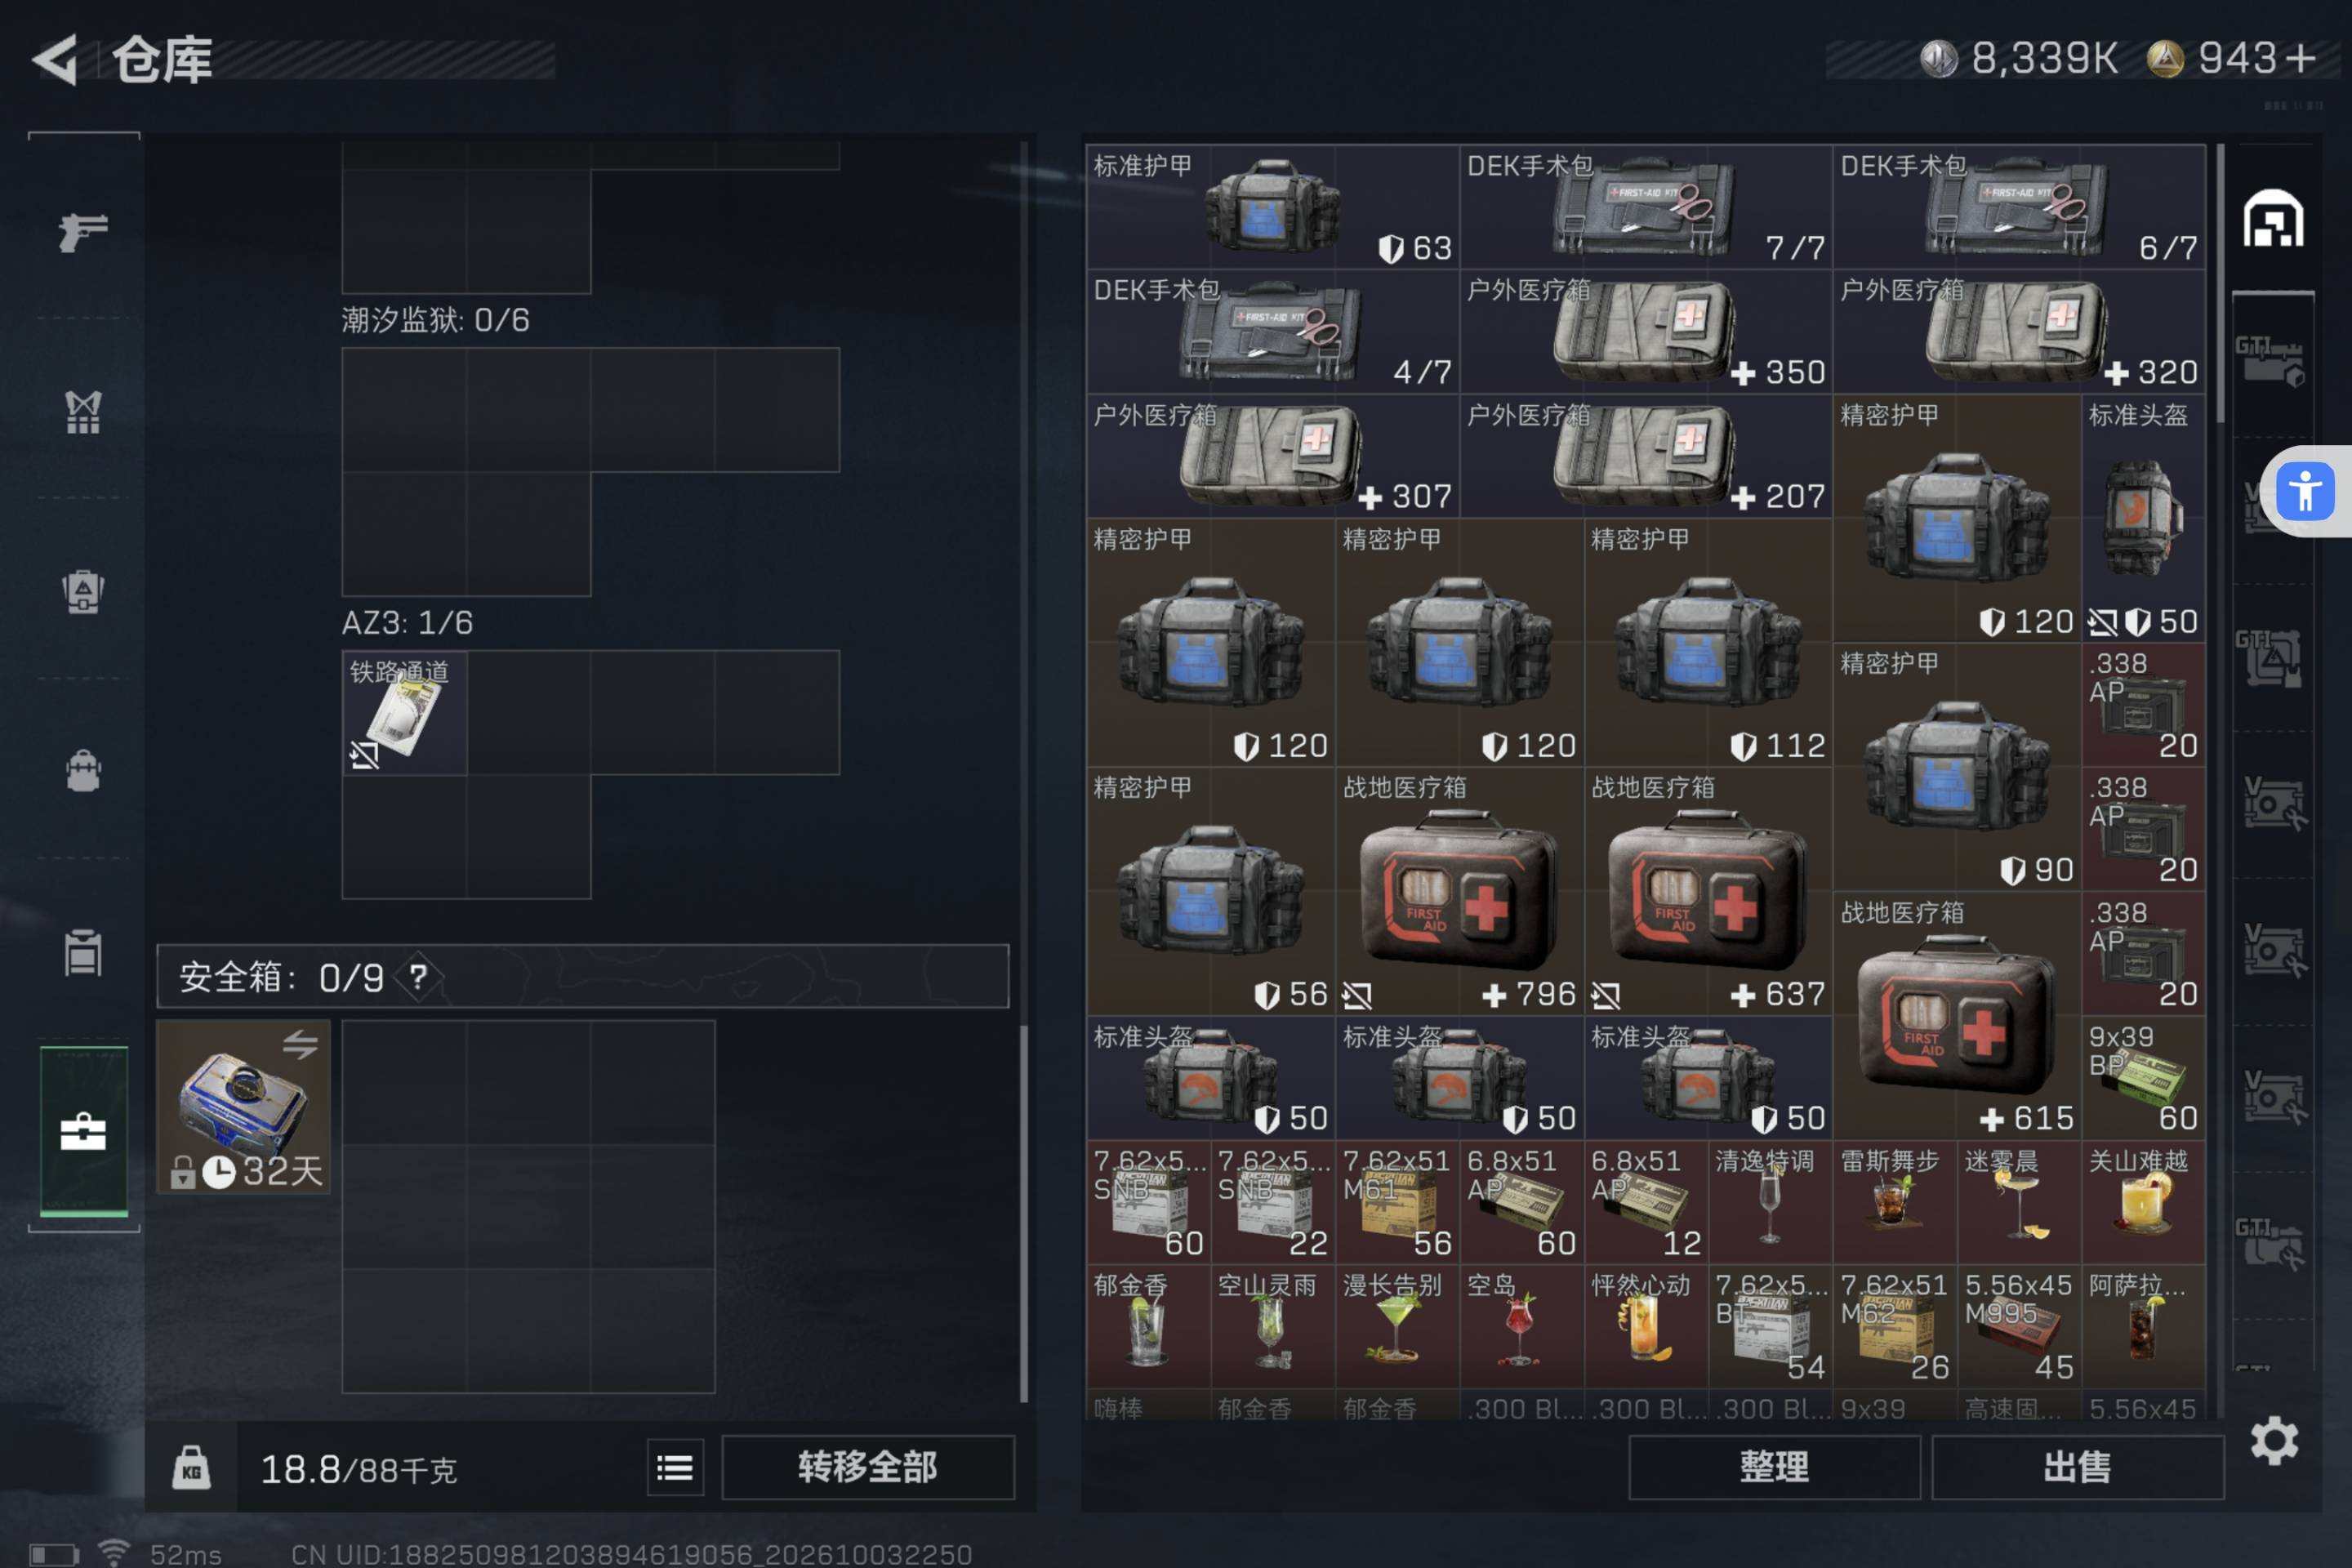Select the main warehouse house icon

[x=2272, y=218]
